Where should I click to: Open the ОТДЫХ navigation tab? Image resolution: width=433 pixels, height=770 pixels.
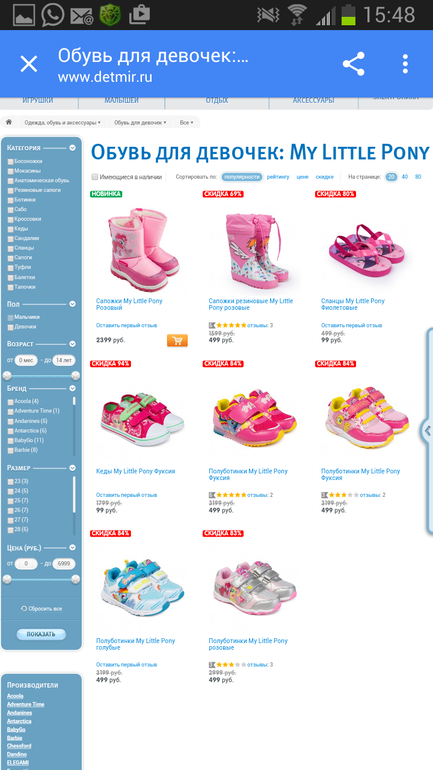pyautogui.click(x=217, y=101)
